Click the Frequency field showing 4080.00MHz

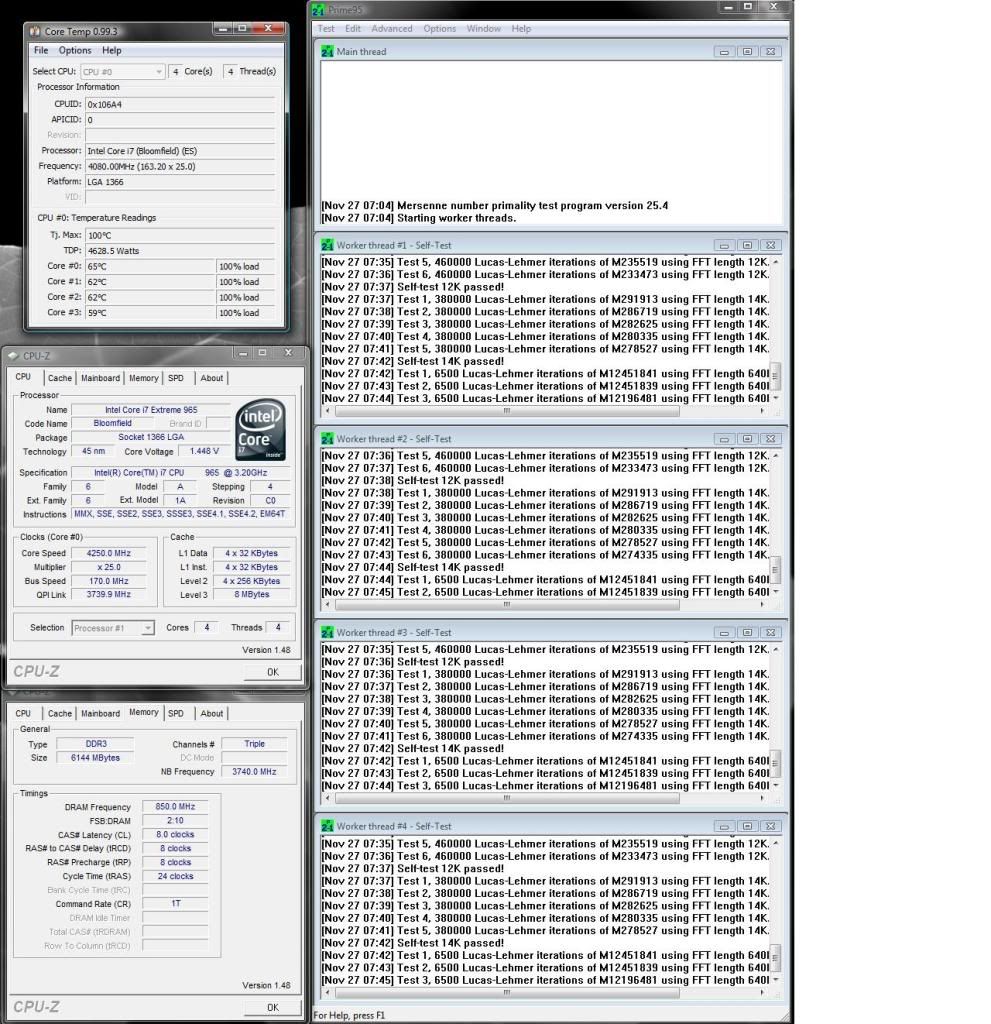180,167
